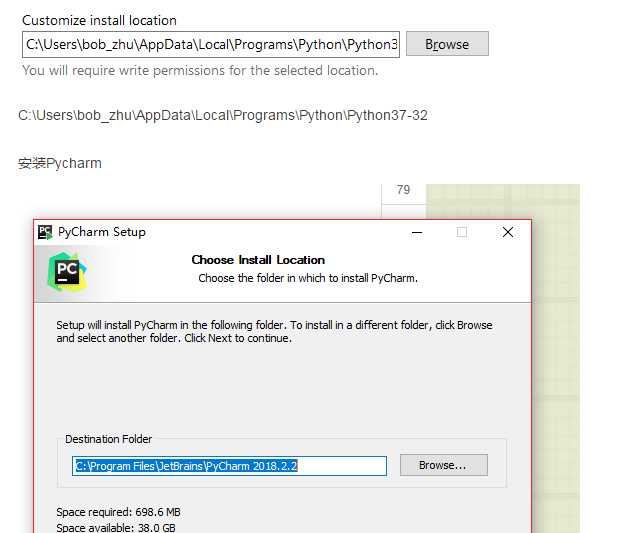Click the 'PyCharm Setup' window title text
The height and width of the screenshot is (533, 628).
pos(102,232)
